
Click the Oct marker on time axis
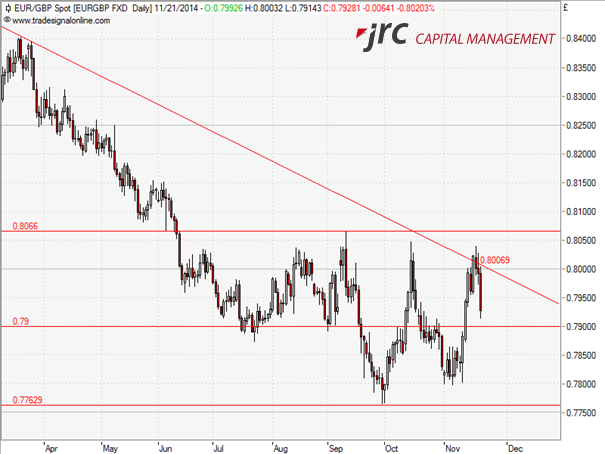pyautogui.click(x=392, y=448)
